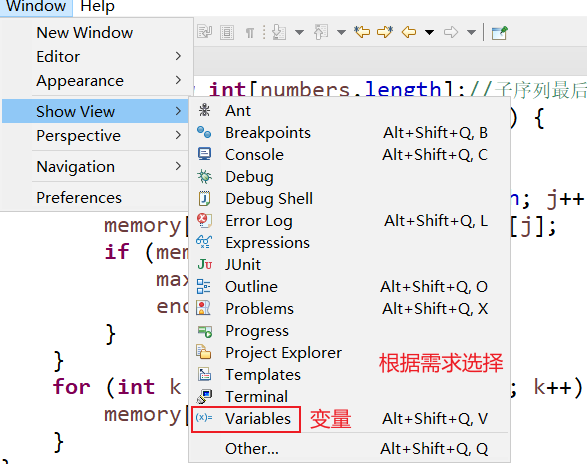Click the Next Annotation toolbar icon
This screenshot has height=464, width=587.
coord(279,32)
